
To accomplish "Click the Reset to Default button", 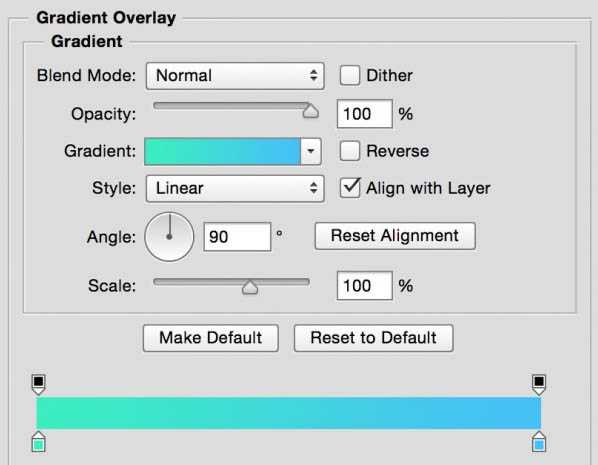I will coord(373,338).
